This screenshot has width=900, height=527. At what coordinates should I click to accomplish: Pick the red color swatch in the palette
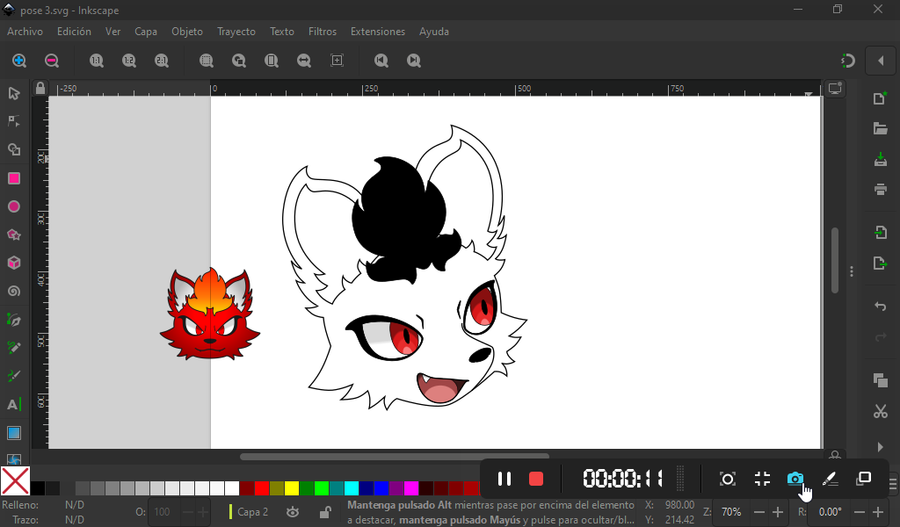(262, 488)
